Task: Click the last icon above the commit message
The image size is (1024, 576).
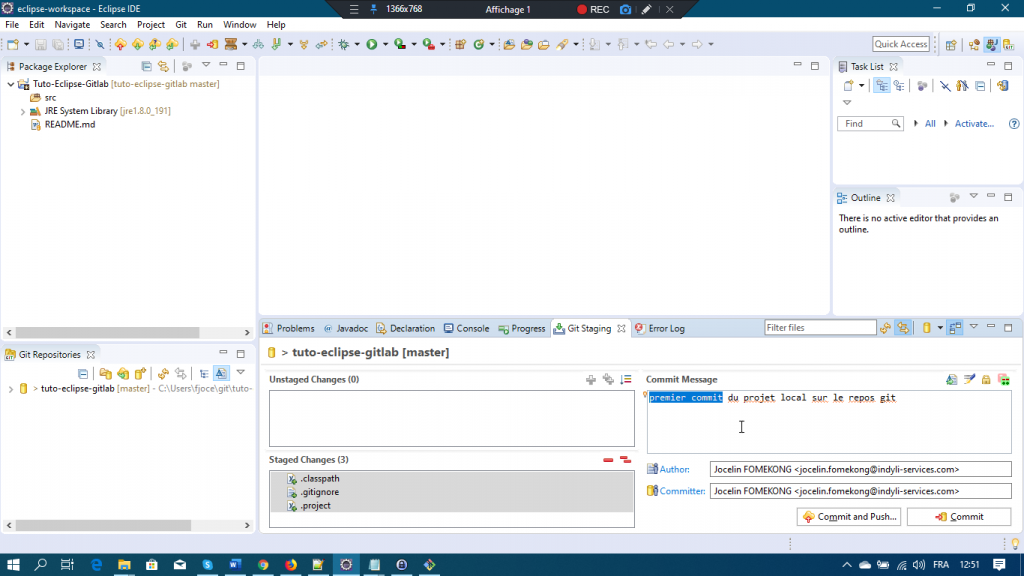Action: coord(1004,379)
